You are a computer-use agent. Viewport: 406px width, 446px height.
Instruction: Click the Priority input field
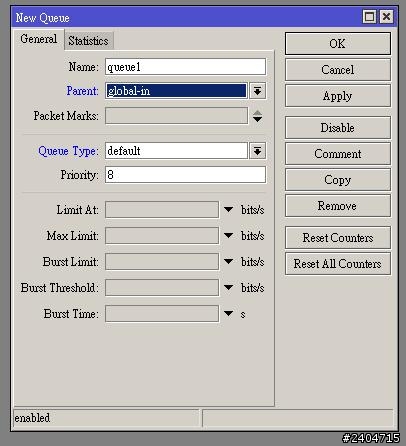click(185, 175)
